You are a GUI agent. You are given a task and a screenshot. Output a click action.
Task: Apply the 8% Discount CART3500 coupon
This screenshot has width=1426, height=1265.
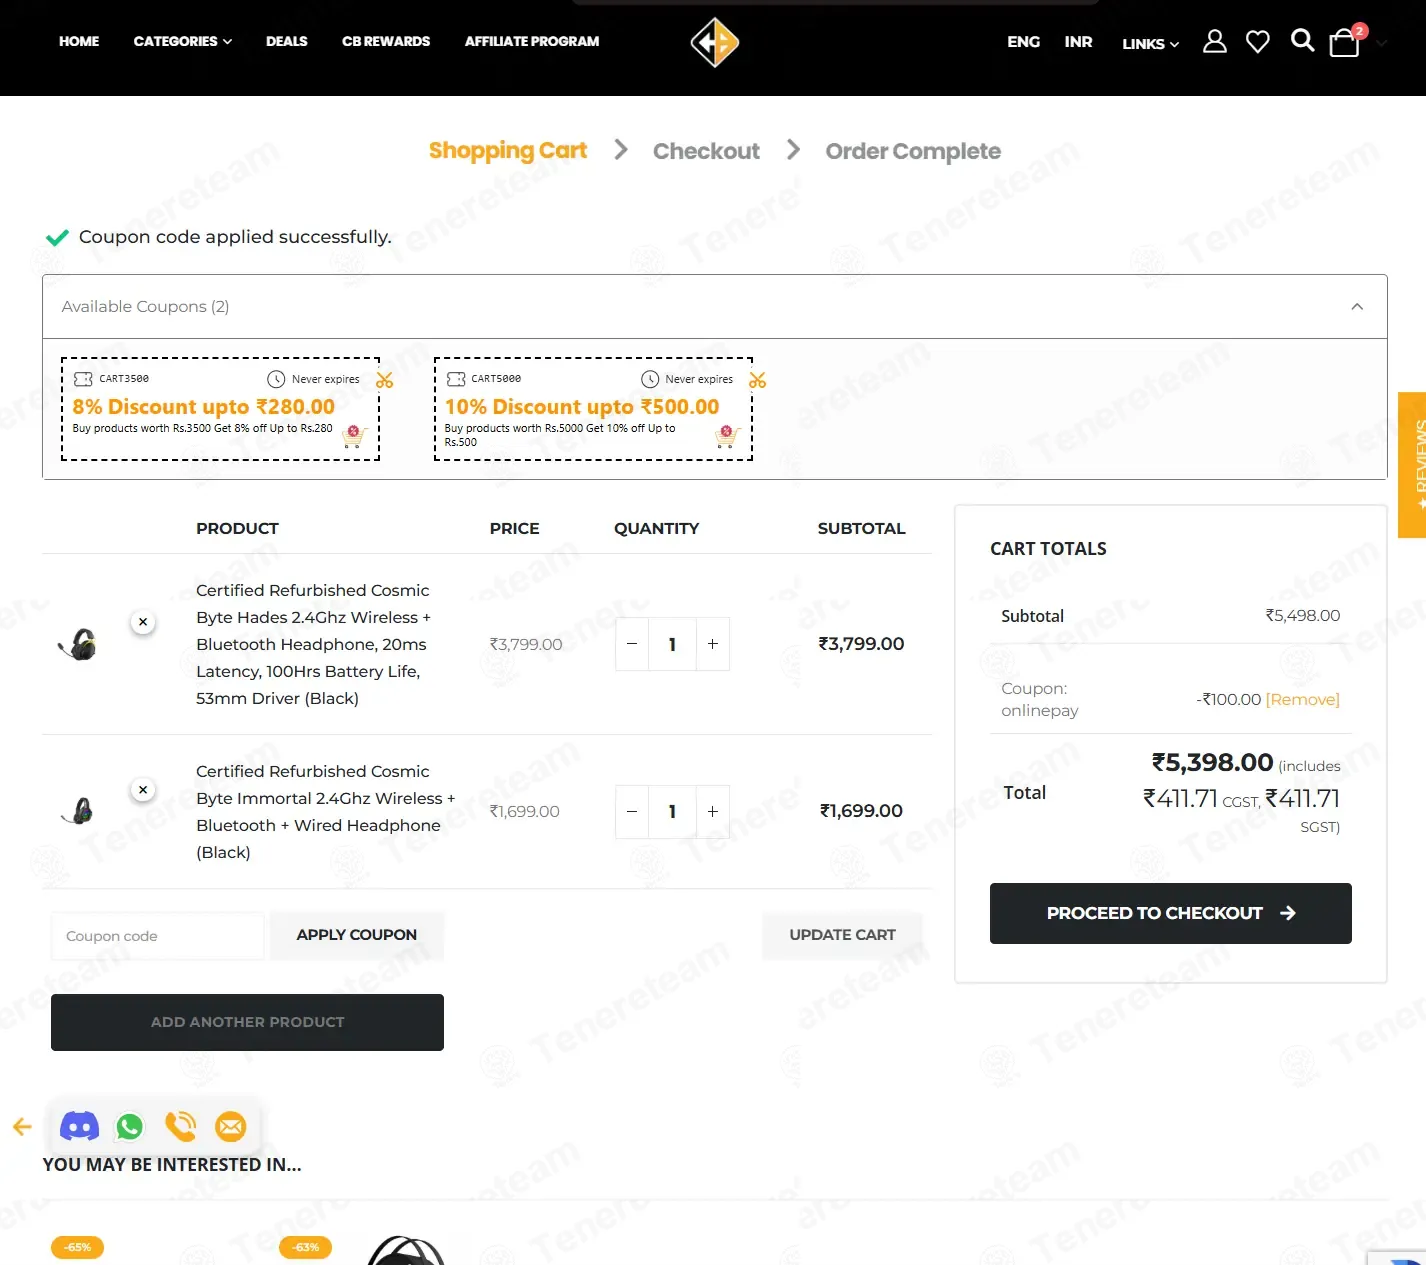[220, 409]
